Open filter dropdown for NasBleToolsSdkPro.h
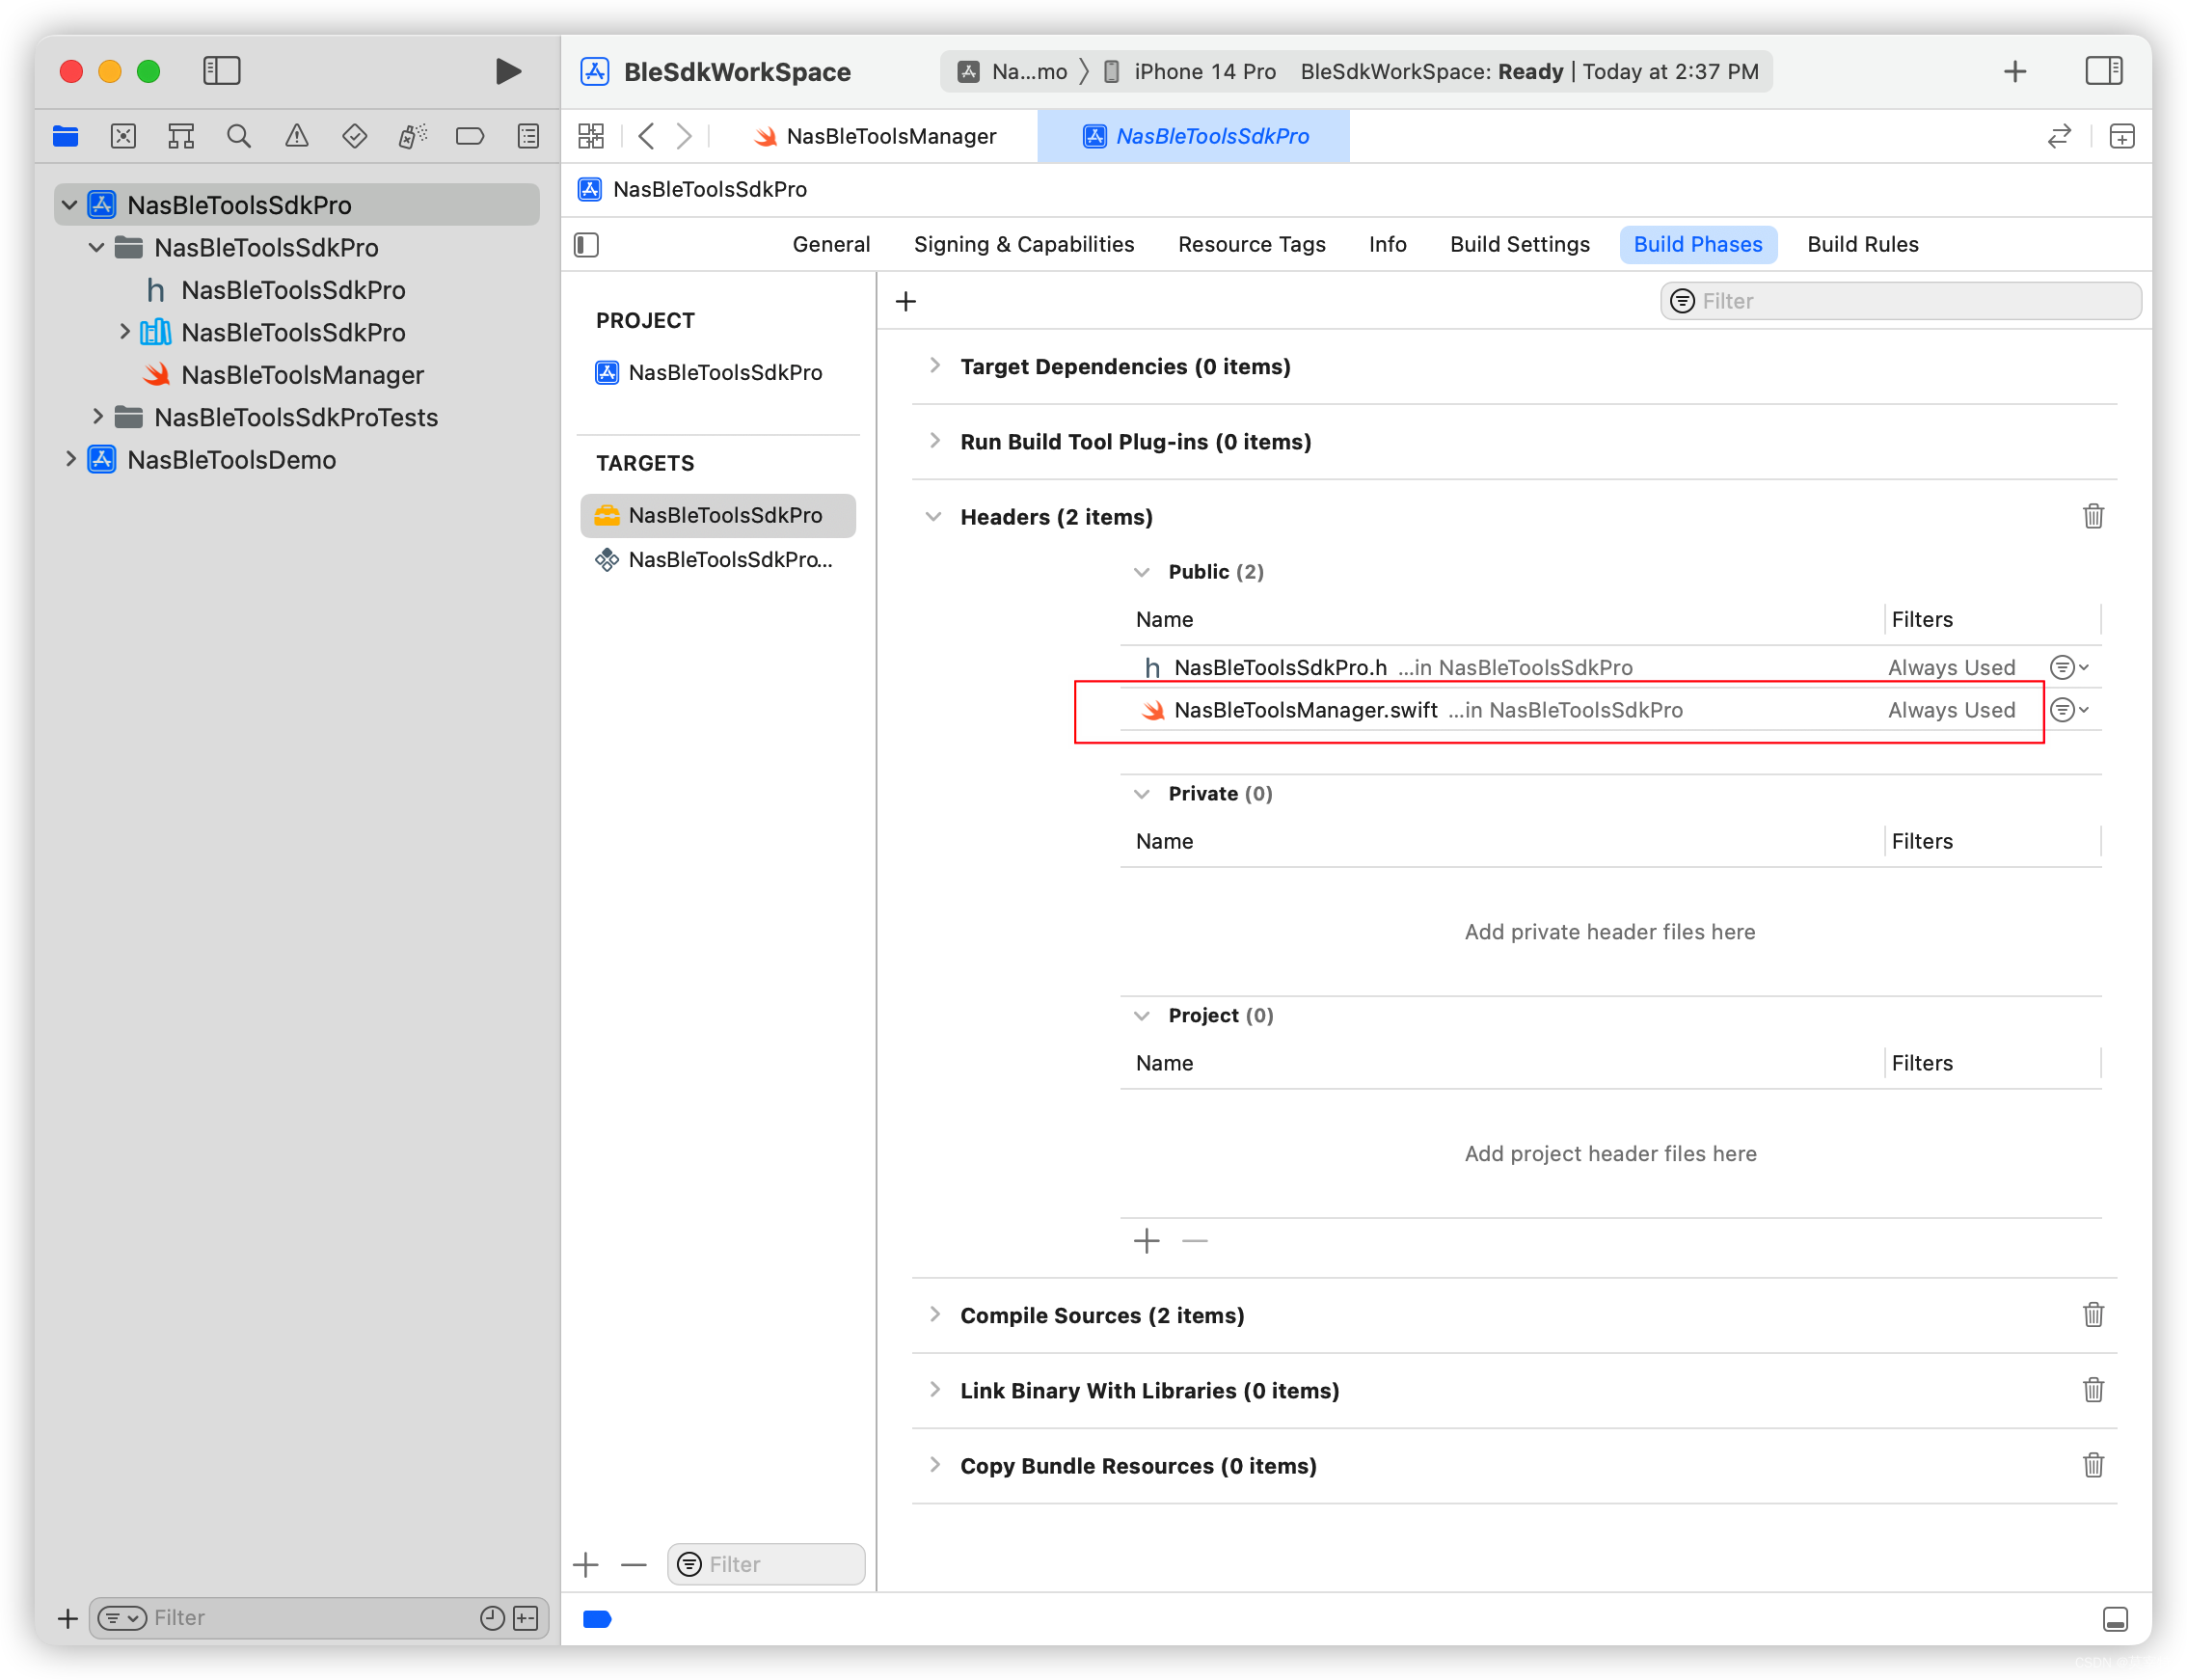Screen dimensions: 2187x1680 2068,667
